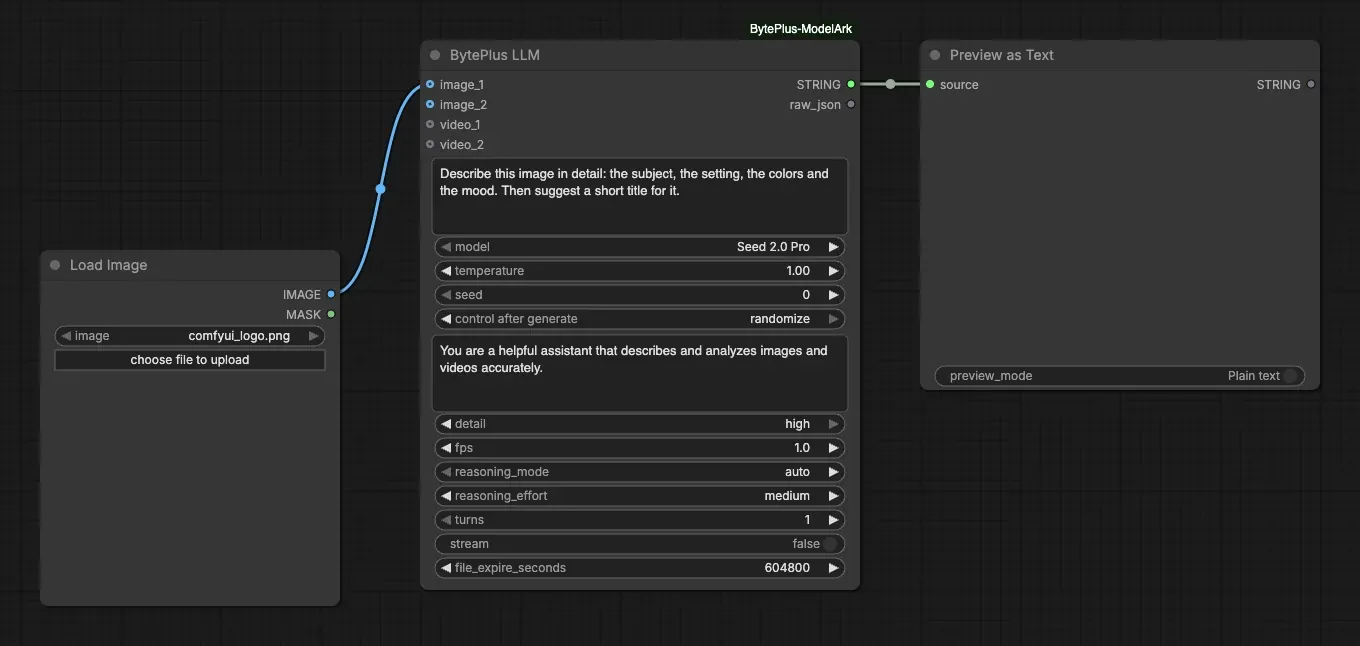This screenshot has height=646, width=1360.
Task: Click the Preview as Text output area
Action: click(1120, 229)
